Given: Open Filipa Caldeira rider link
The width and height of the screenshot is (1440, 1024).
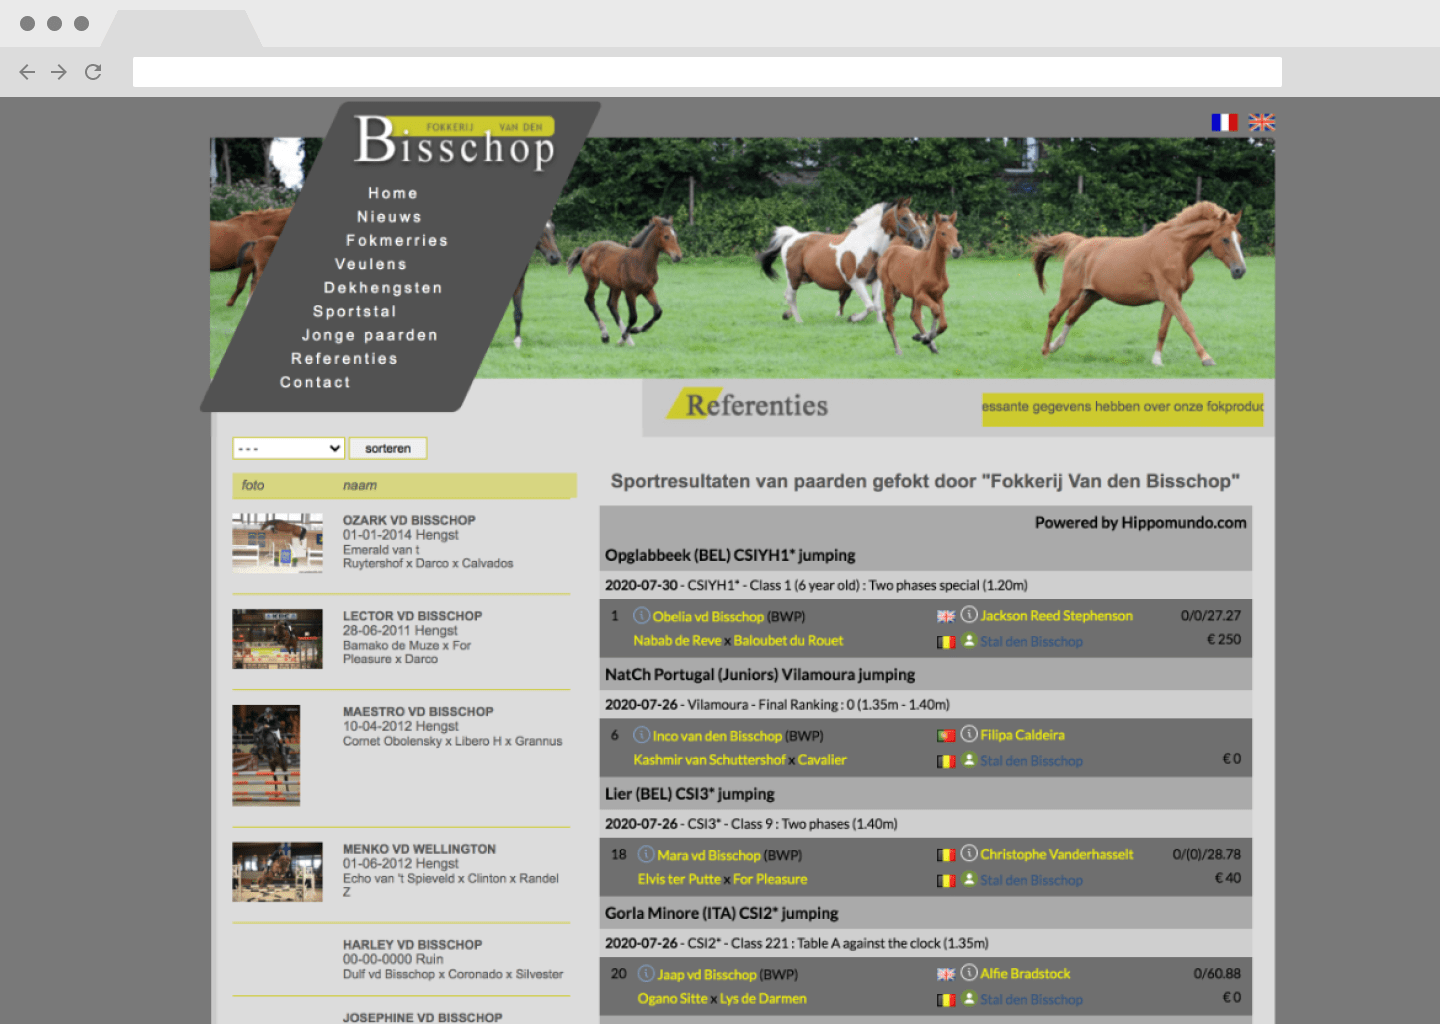Looking at the screenshot, I should coord(1022,734).
